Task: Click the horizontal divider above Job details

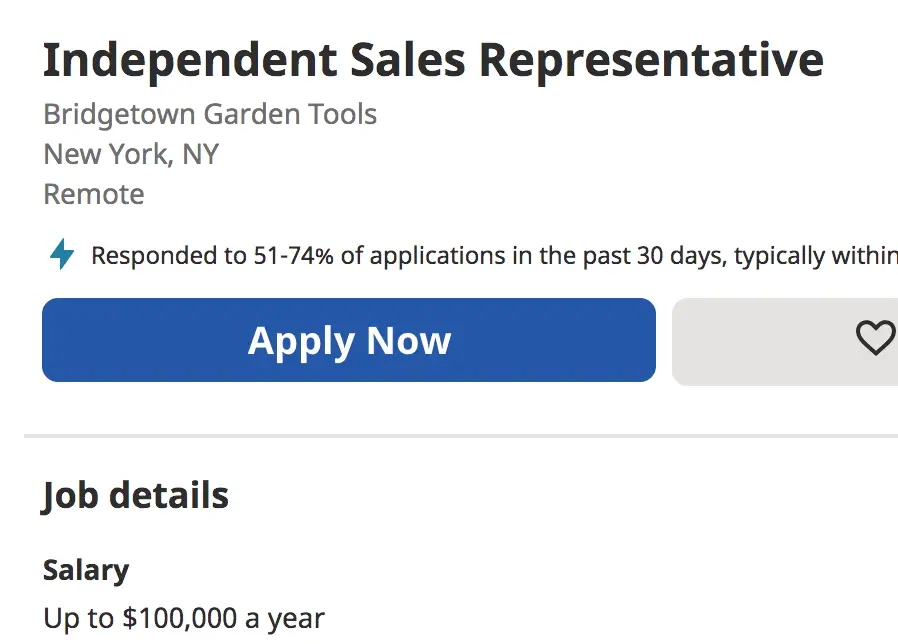Action: click(x=461, y=436)
